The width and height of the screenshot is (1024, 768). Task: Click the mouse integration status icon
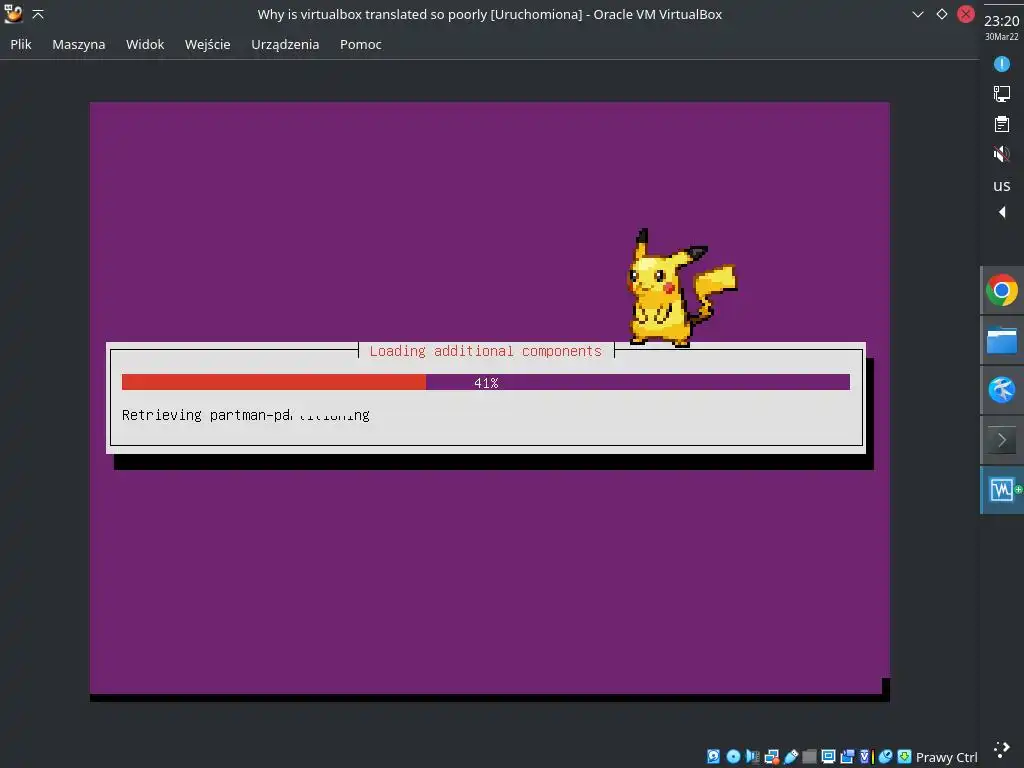[x=886, y=756]
